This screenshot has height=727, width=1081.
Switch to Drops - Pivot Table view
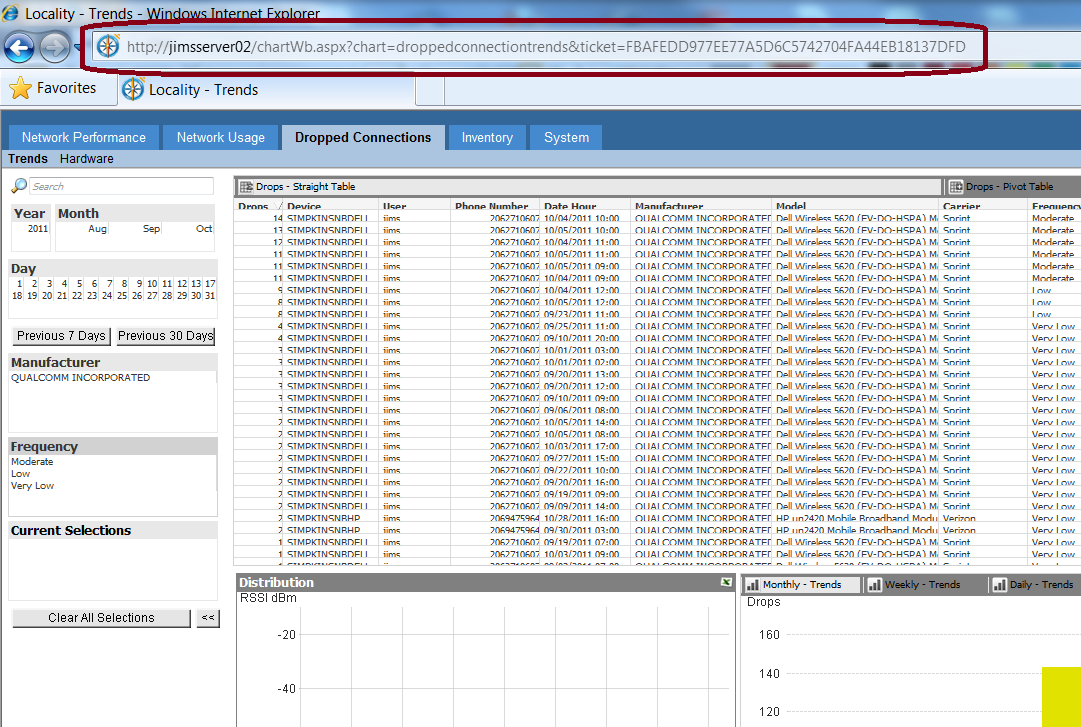[x=1011, y=187]
